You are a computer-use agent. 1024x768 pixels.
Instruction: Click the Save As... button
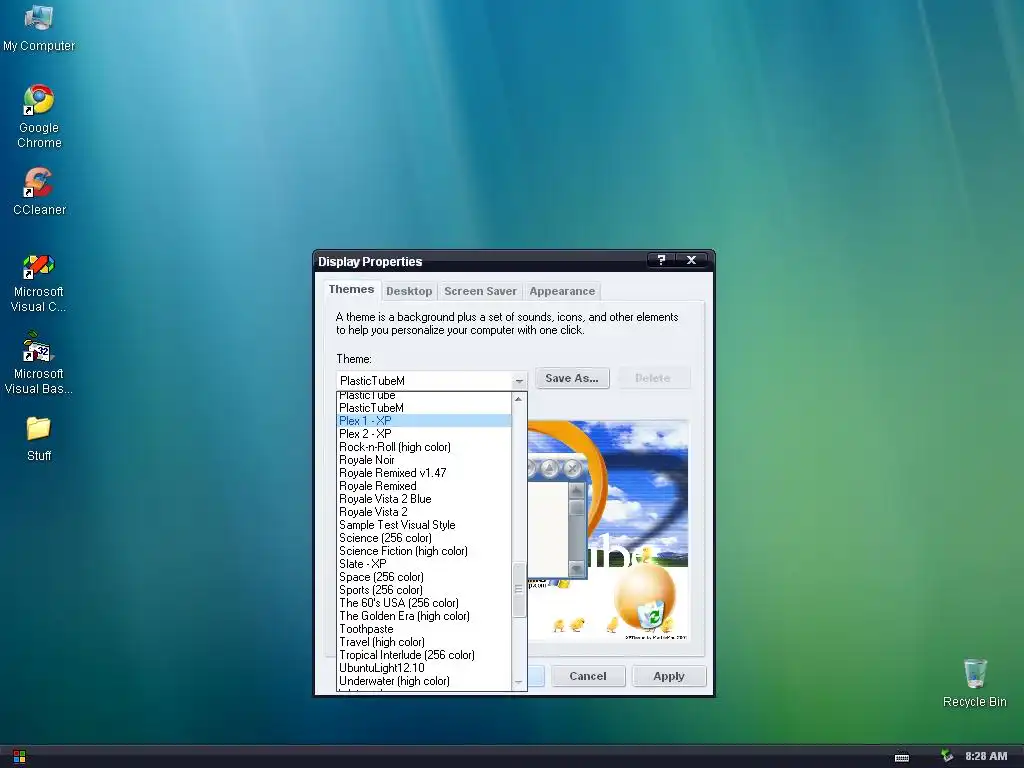pyautogui.click(x=572, y=378)
